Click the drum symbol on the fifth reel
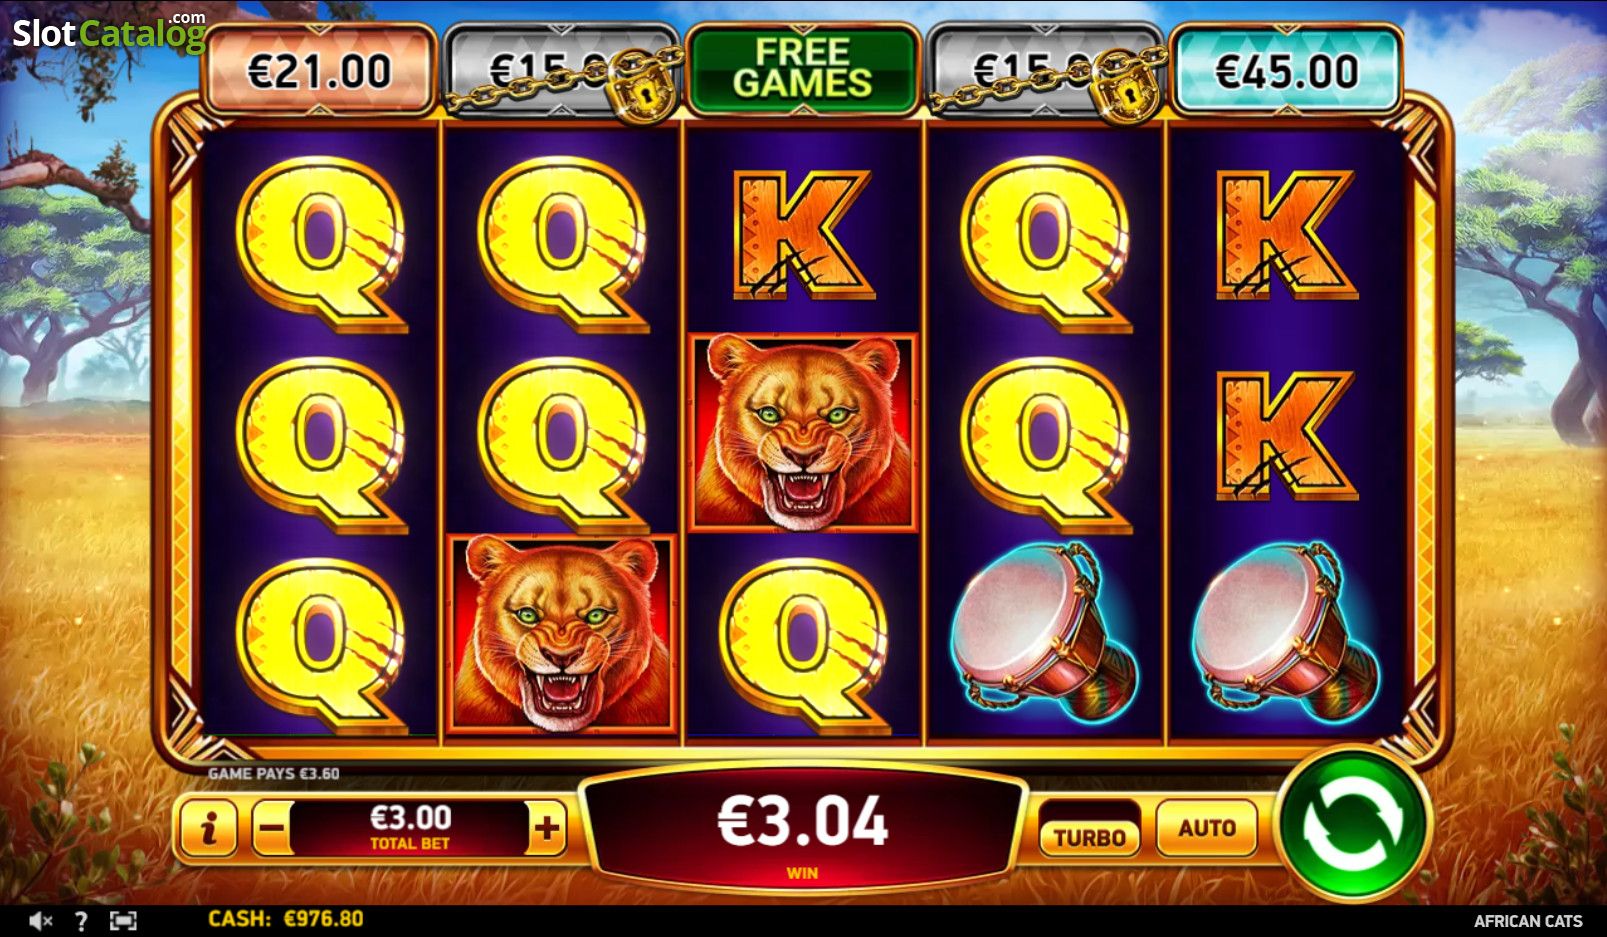The image size is (1607, 937). (1286, 632)
